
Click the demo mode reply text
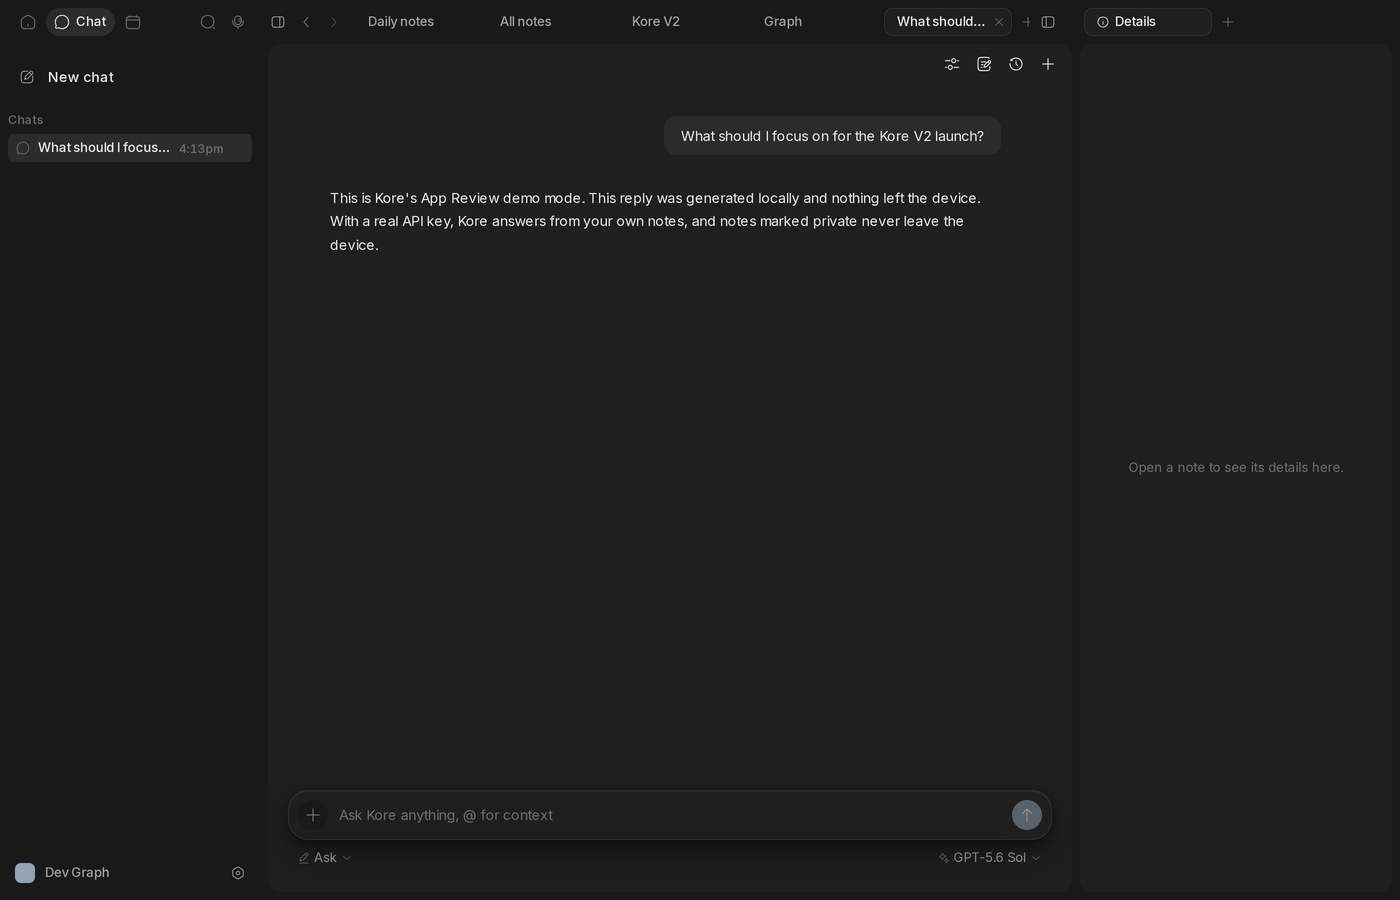(655, 221)
